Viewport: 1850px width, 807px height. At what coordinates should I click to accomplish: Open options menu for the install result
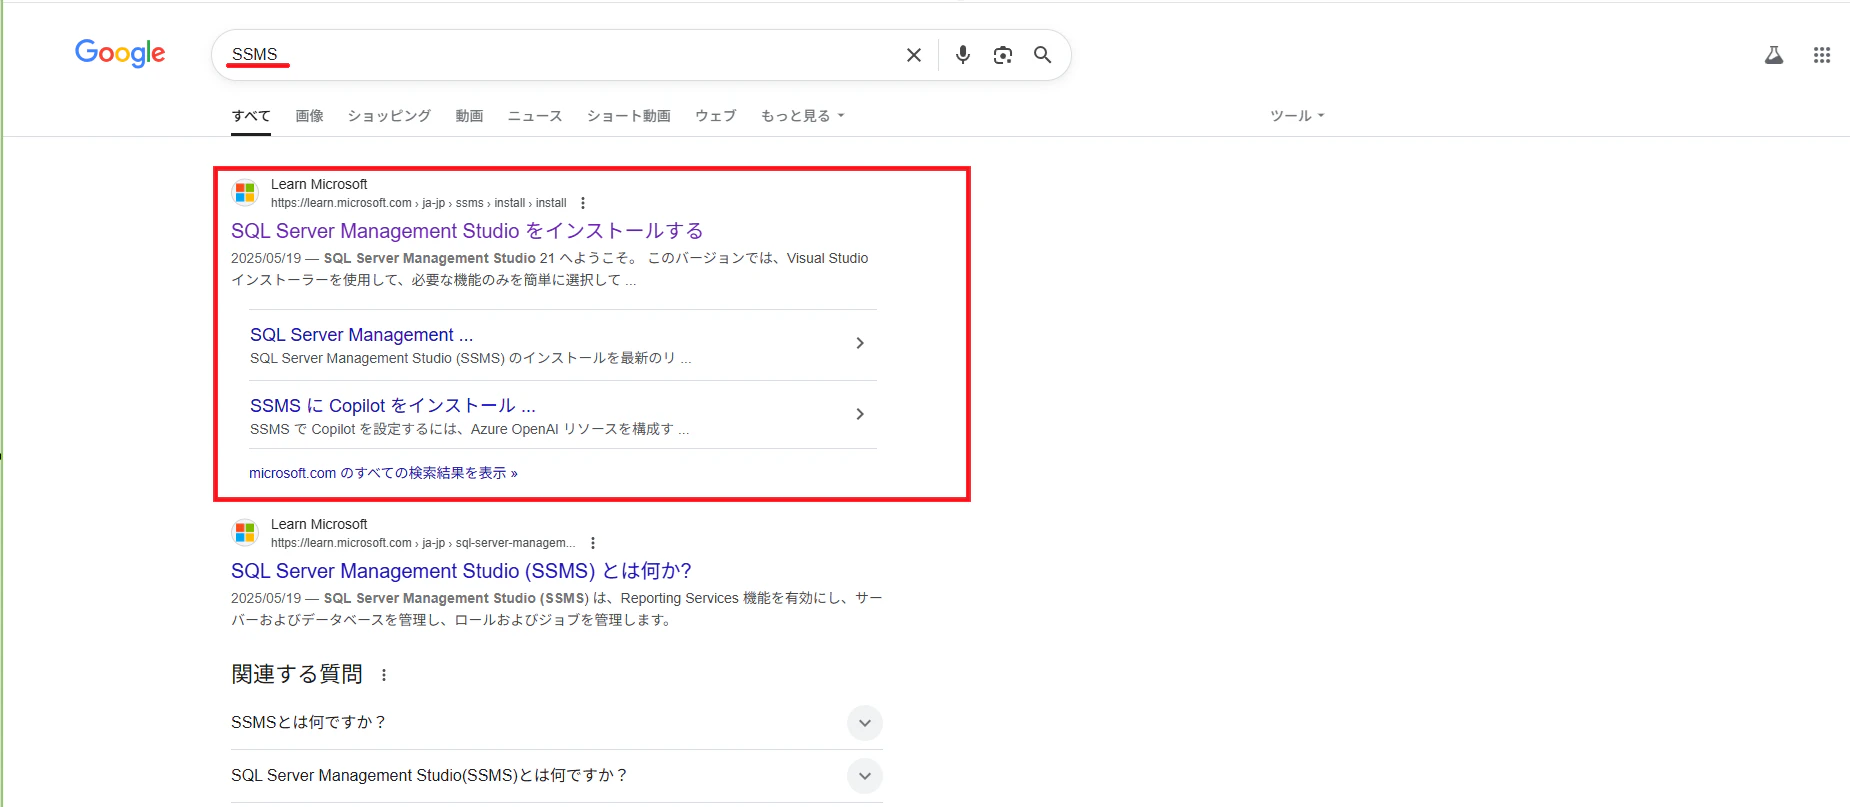583,203
